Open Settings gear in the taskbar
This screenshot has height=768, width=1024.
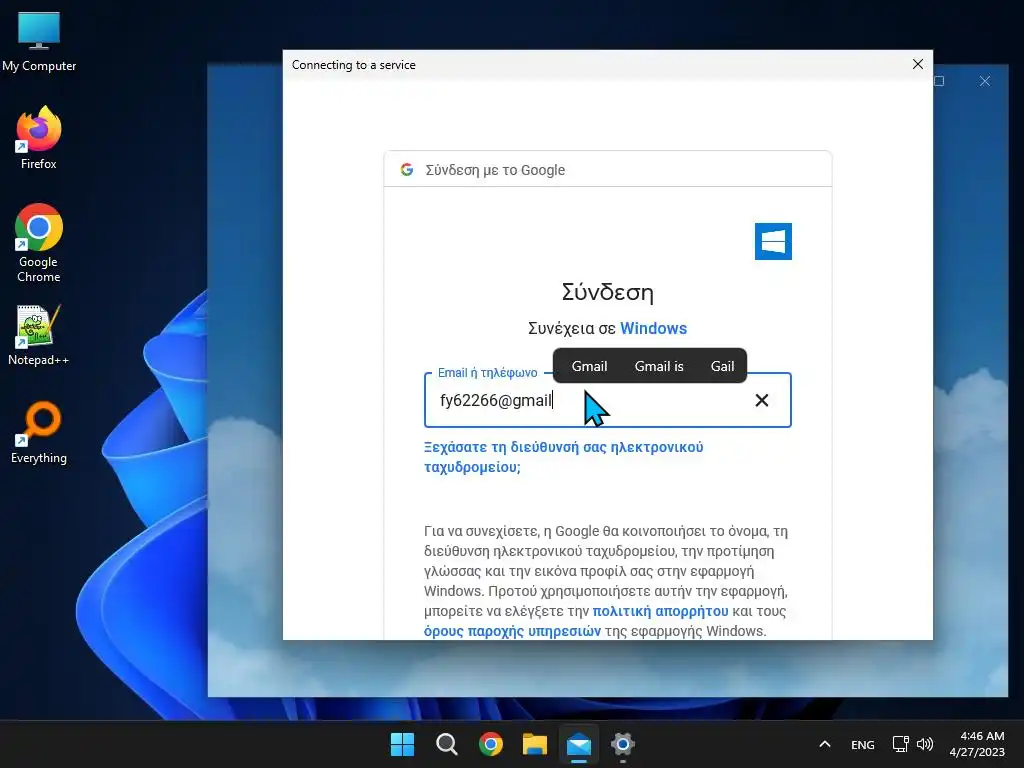pos(623,744)
